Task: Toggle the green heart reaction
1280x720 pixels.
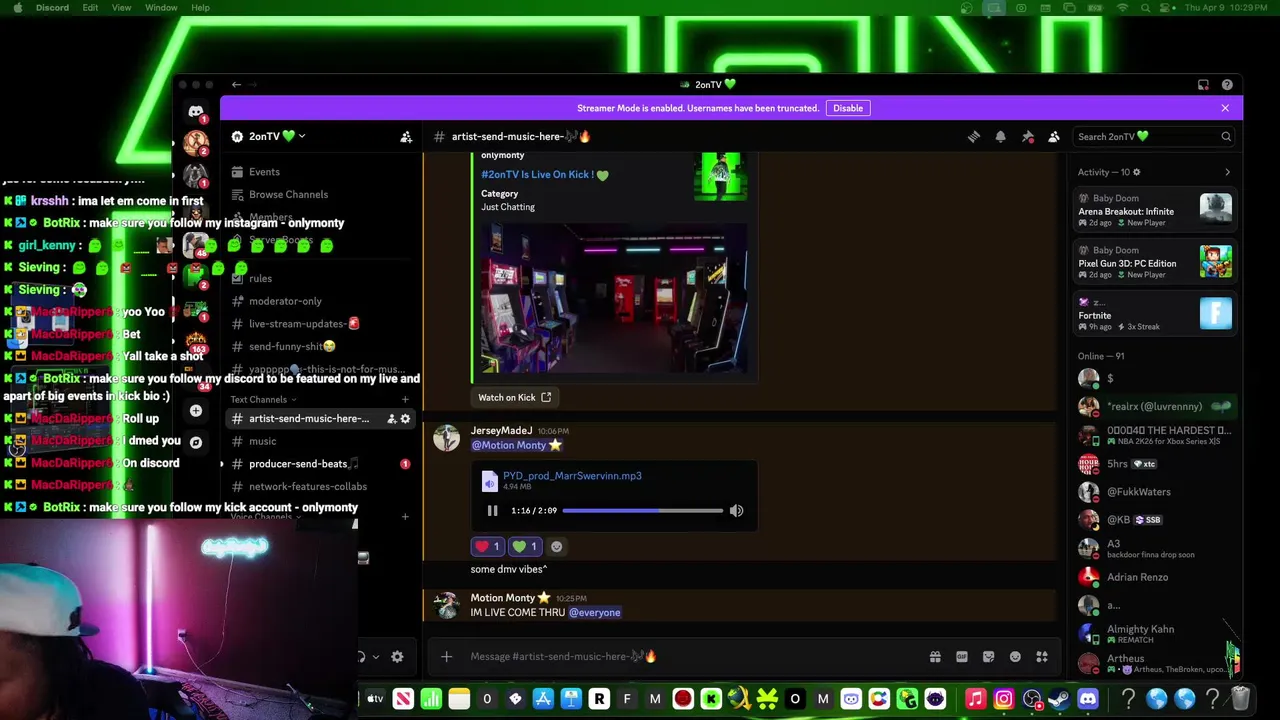Action: click(x=524, y=546)
